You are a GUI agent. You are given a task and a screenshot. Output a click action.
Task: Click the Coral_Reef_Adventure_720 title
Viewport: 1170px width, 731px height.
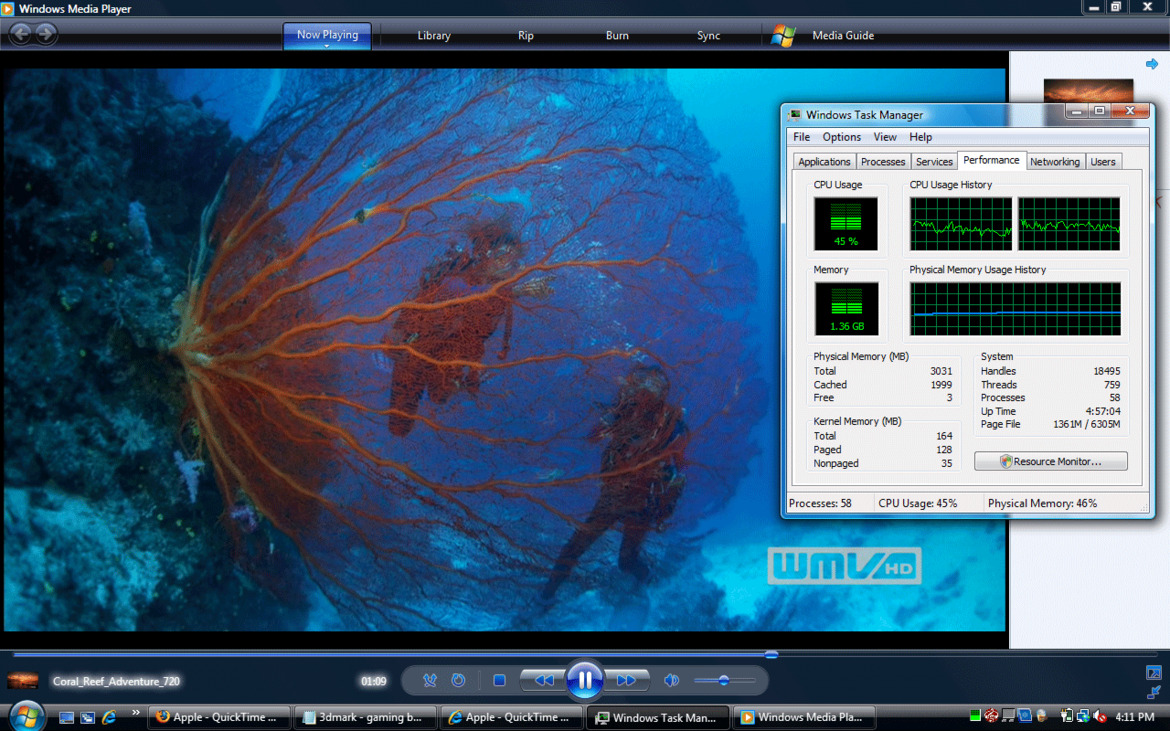116,681
